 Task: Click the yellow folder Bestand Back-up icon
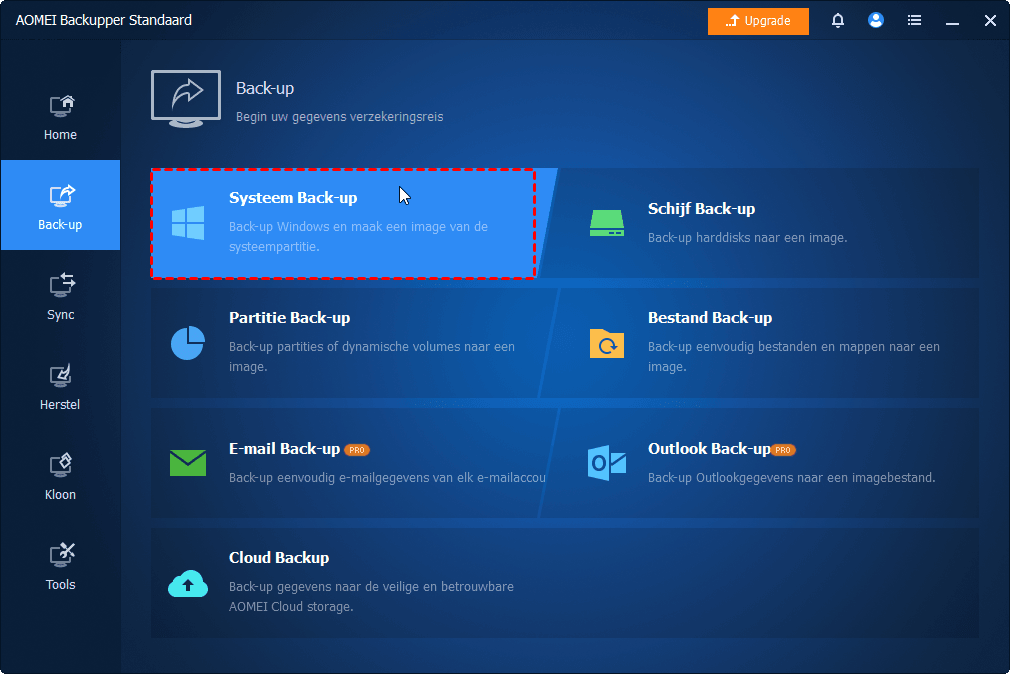point(607,343)
